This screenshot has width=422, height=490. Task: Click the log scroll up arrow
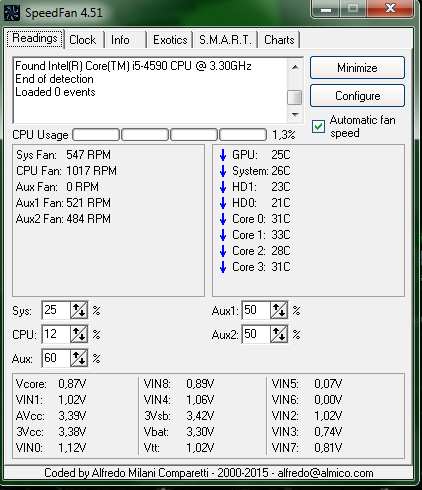coord(295,67)
